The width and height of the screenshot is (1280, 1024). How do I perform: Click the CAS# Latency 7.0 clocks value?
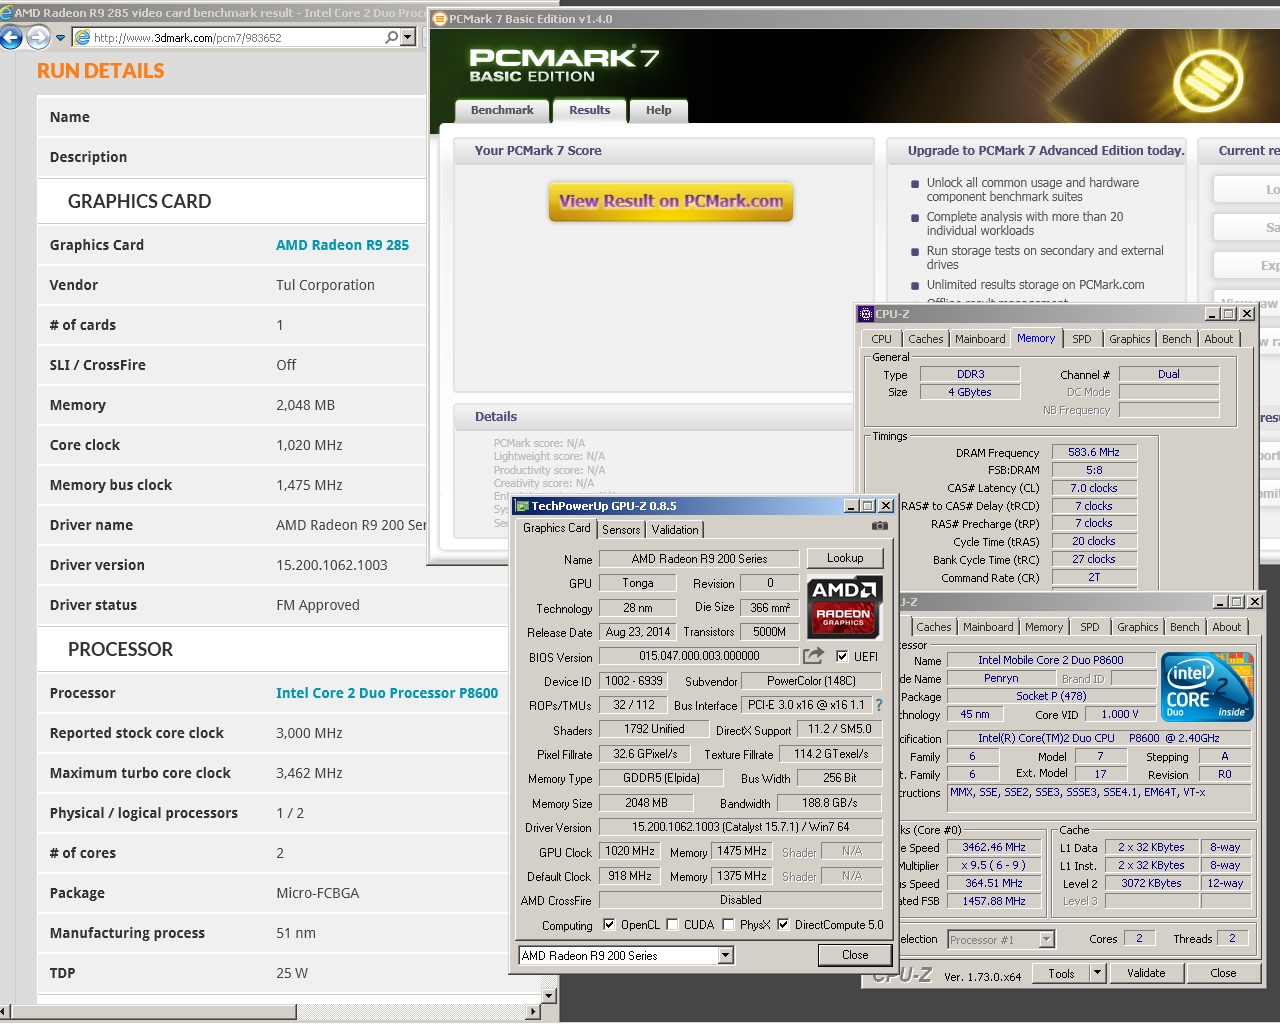click(x=1094, y=488)
